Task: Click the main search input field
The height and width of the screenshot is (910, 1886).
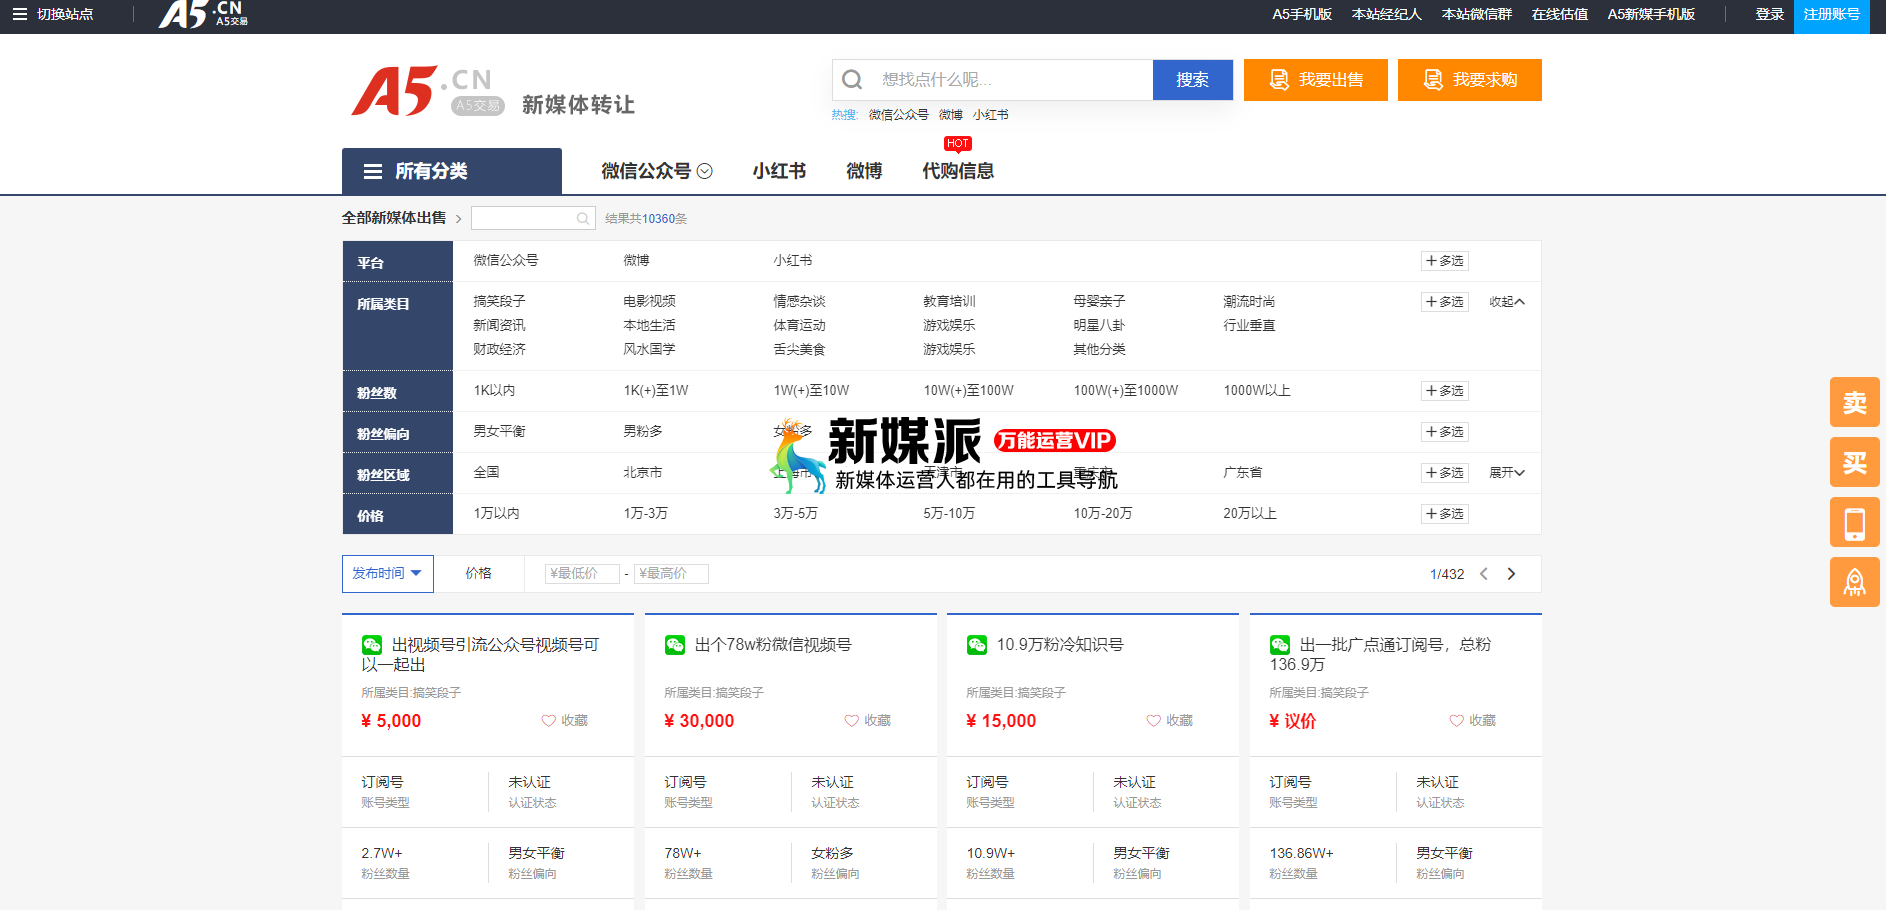Action: (1010, 80)
